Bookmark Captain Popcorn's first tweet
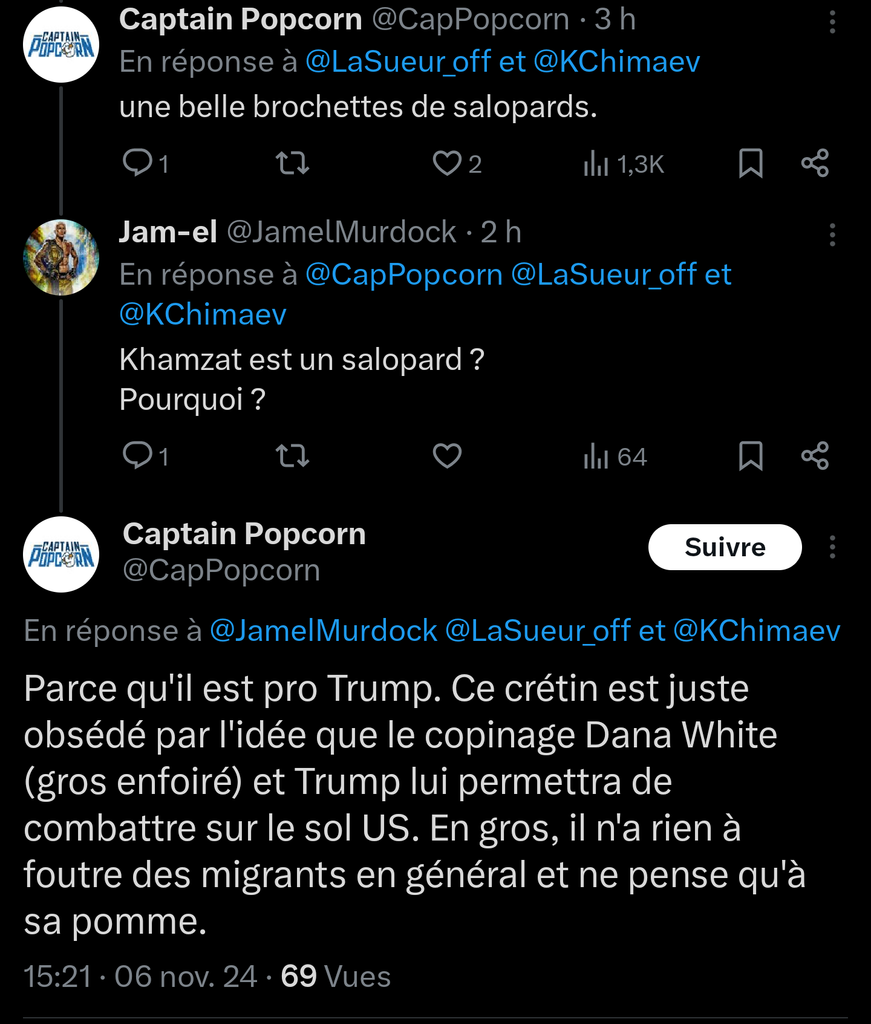This screenshot has width=871, height=1024. (751, 163)
